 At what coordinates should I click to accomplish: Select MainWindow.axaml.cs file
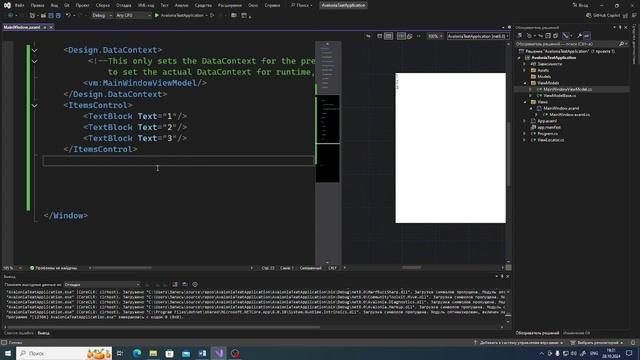click(x=569, y=115)
